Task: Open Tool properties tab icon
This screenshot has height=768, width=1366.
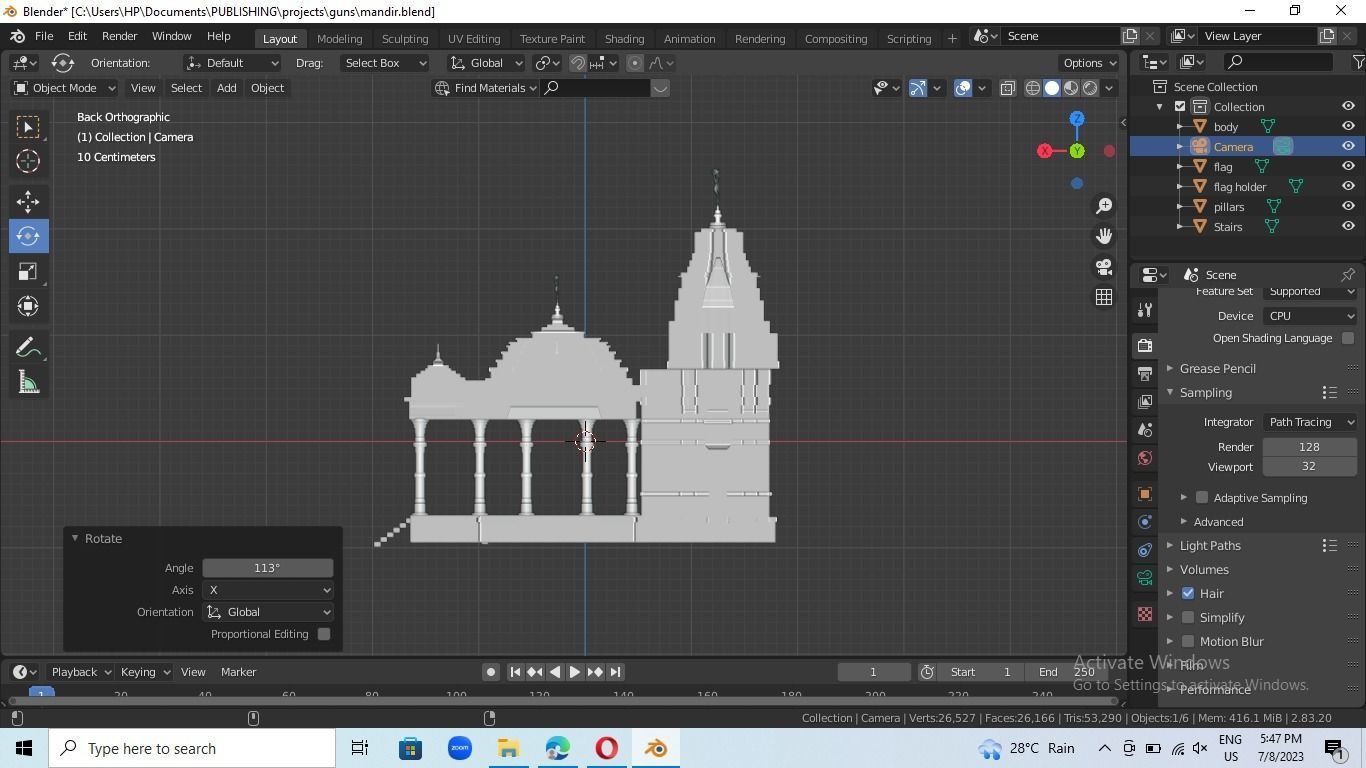Action: coord(1145,310)
